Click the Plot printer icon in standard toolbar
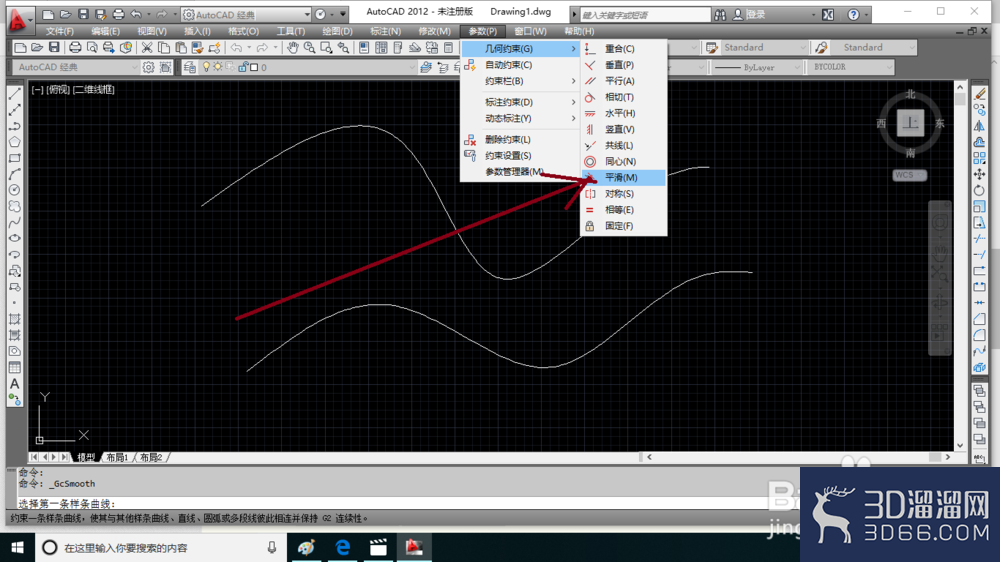Image resolution: width=1000 pixels, height=562 pixels. pos(75,48)
